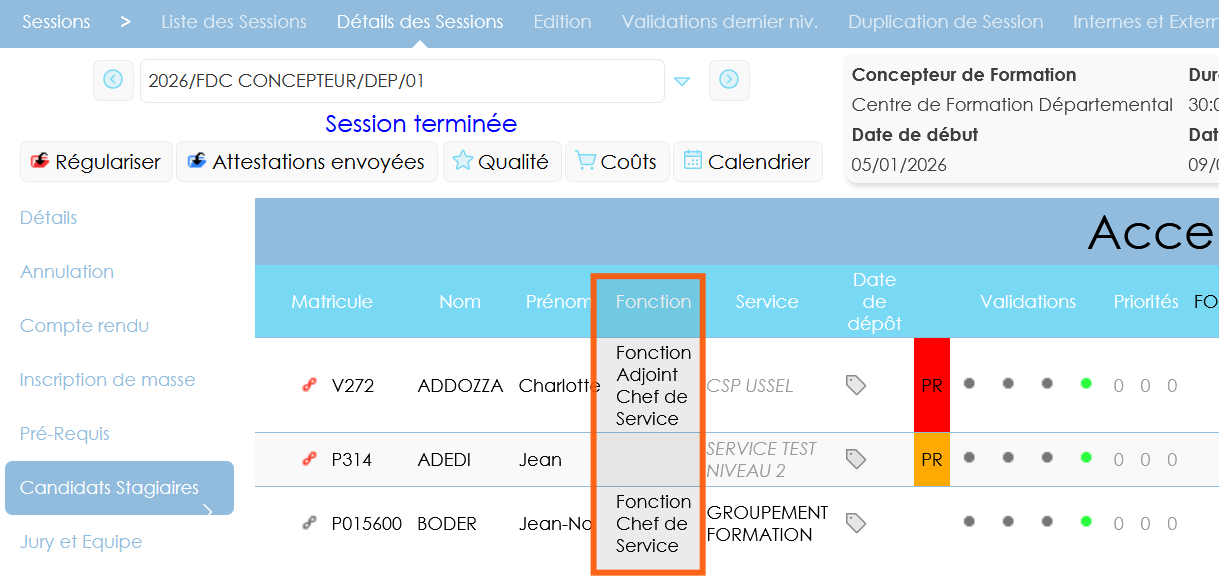Click the tag icon in ADDOZZA's row
Image resolution: width=1219 pixels, height=576 pixels.
[855, 385]
